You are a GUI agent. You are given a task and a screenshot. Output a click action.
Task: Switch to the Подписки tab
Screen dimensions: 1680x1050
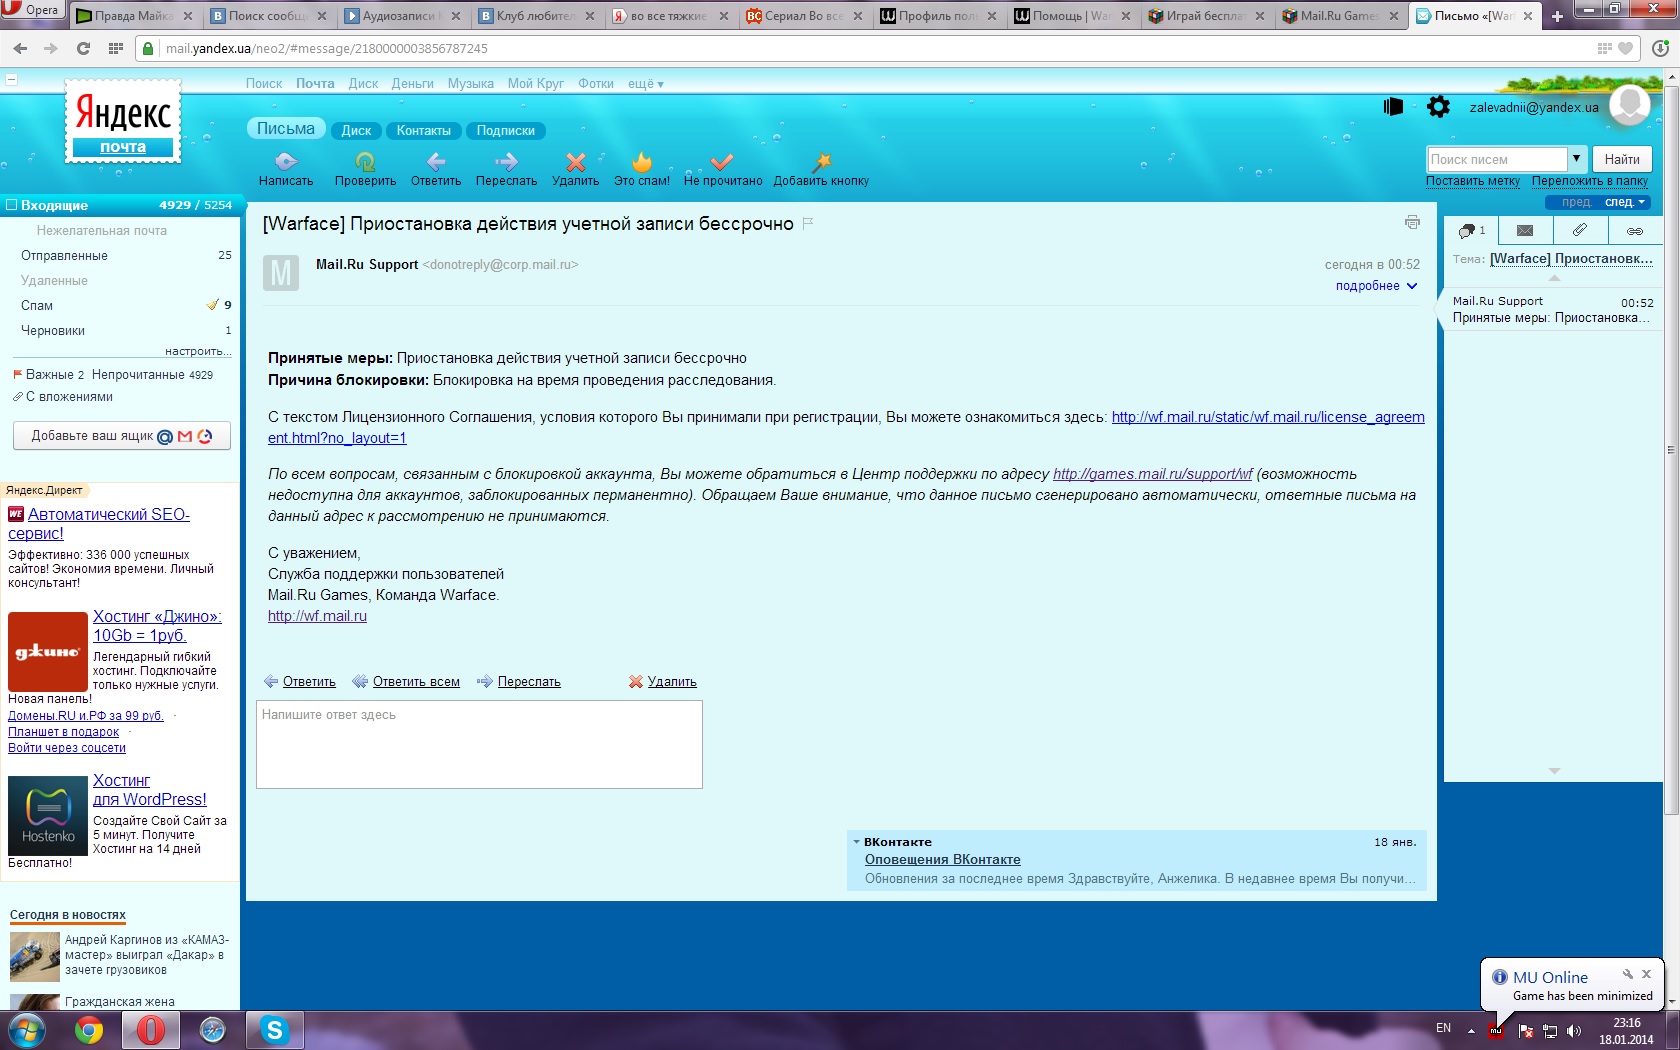tap(505, 131)
